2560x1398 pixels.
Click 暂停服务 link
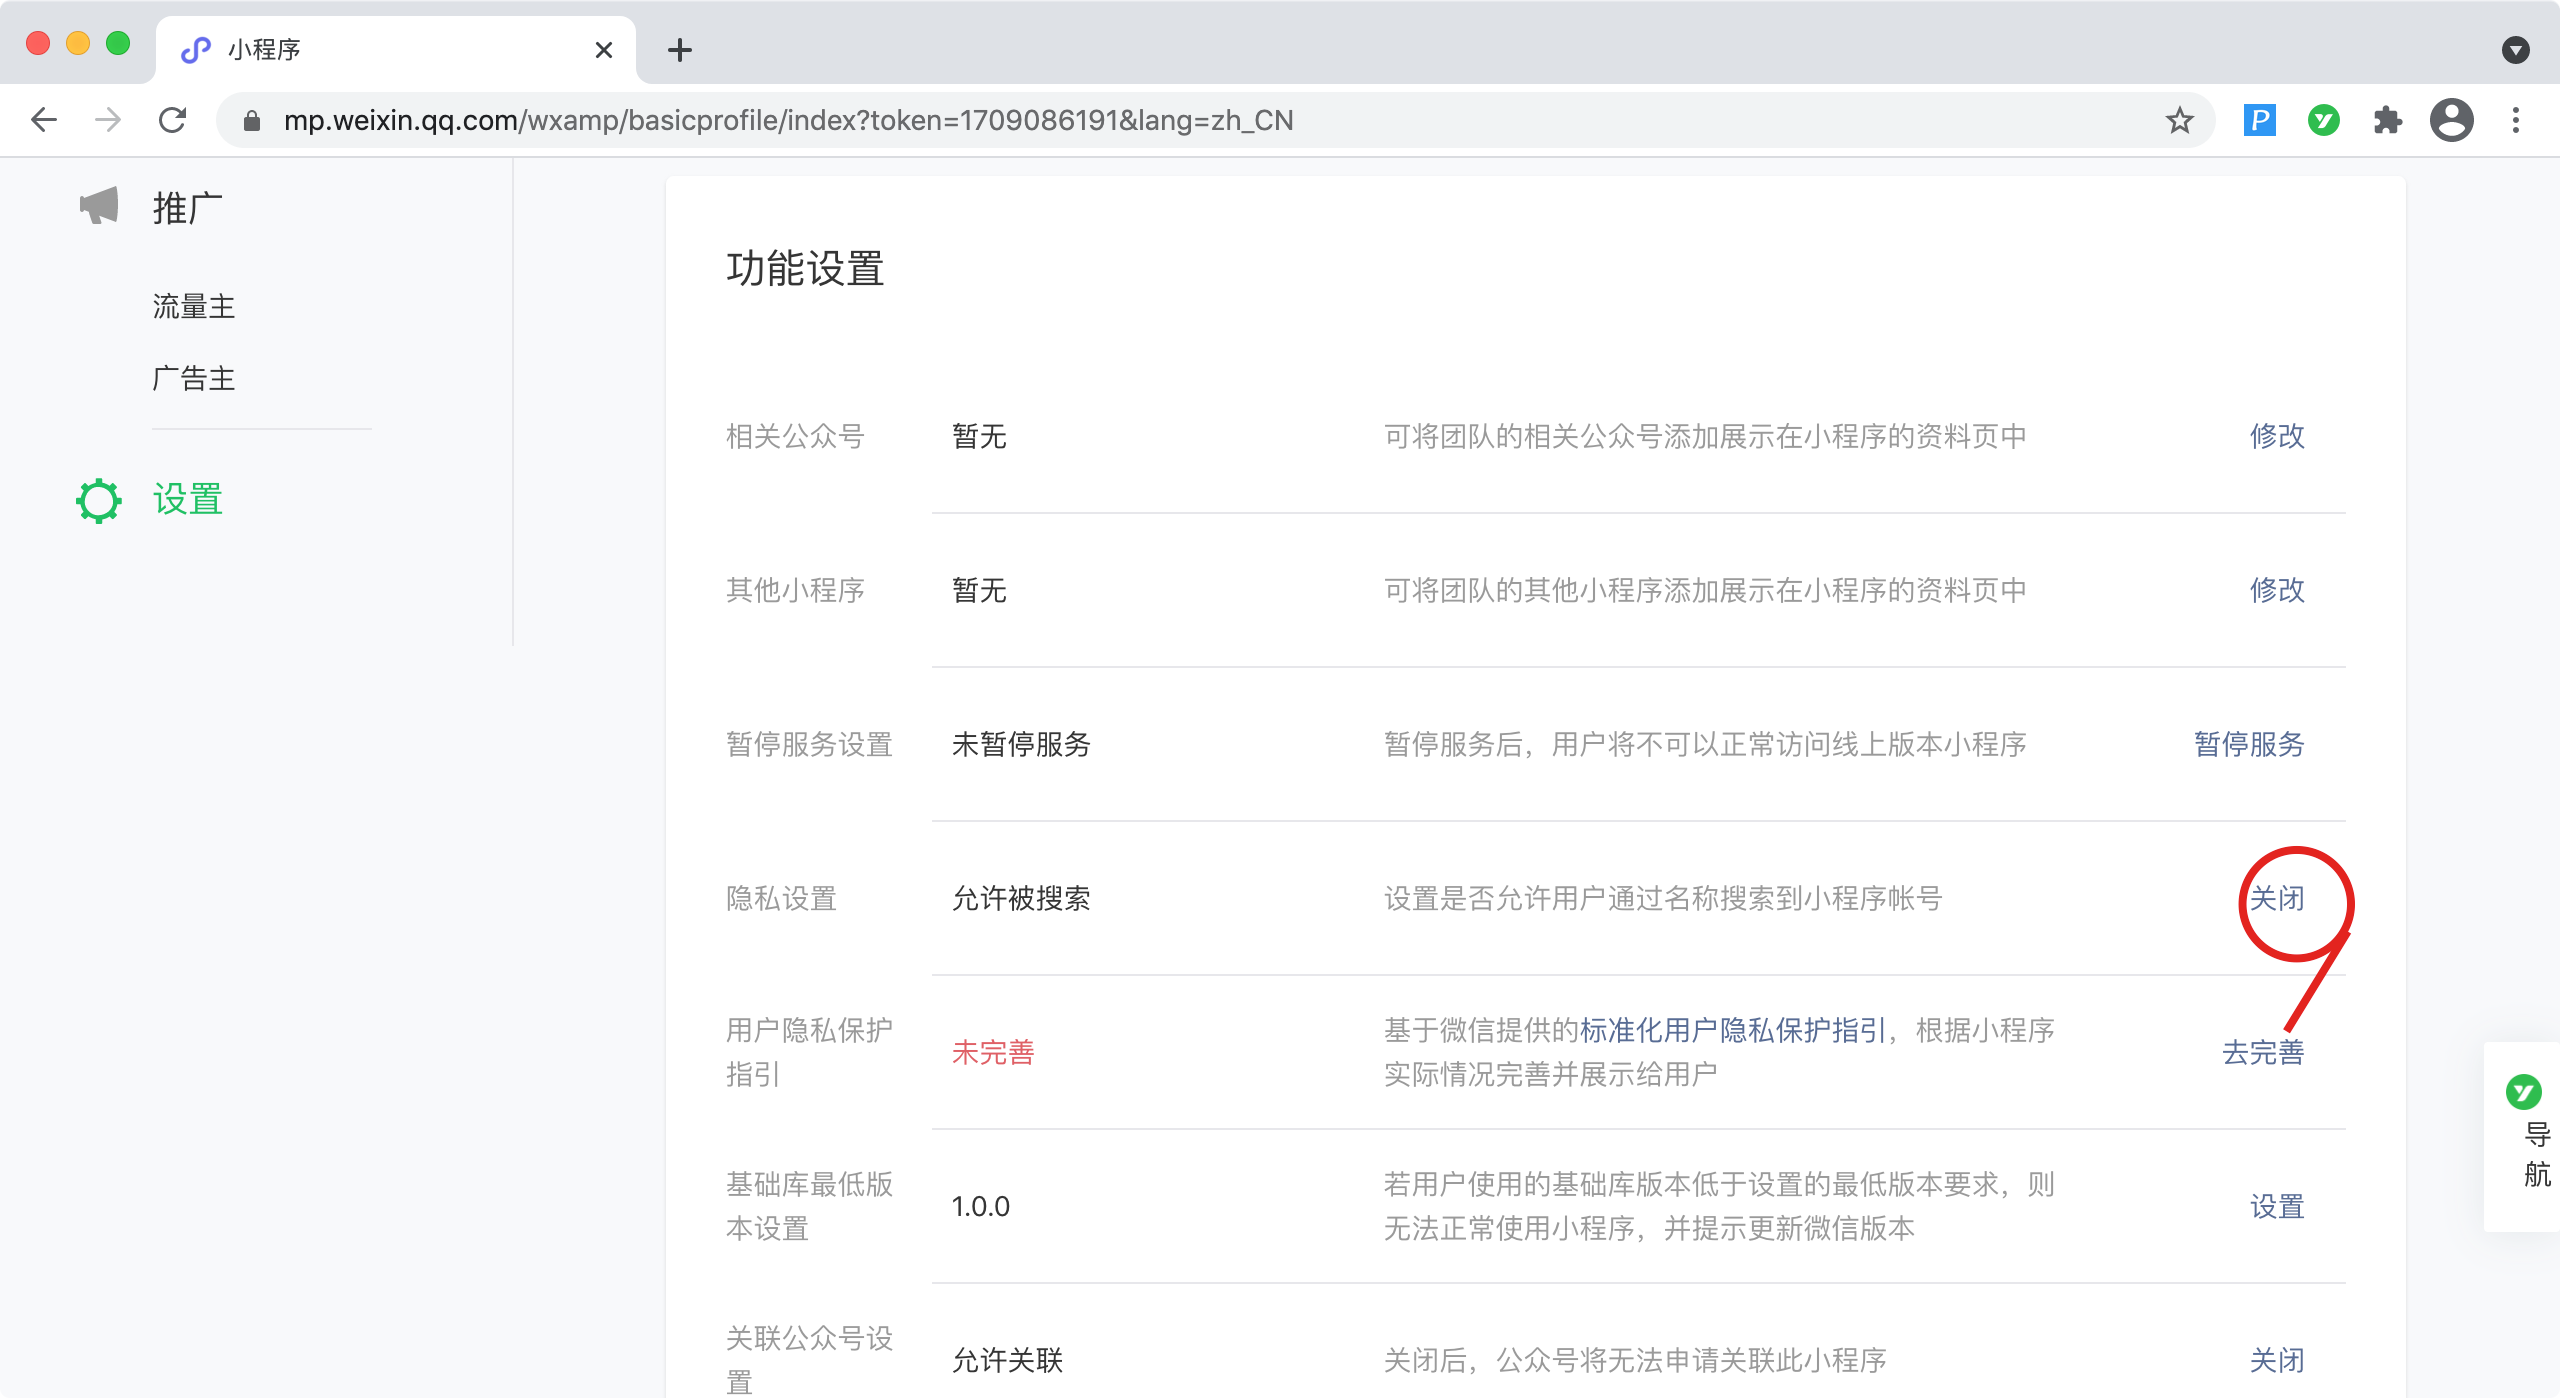click(2249, 744)
